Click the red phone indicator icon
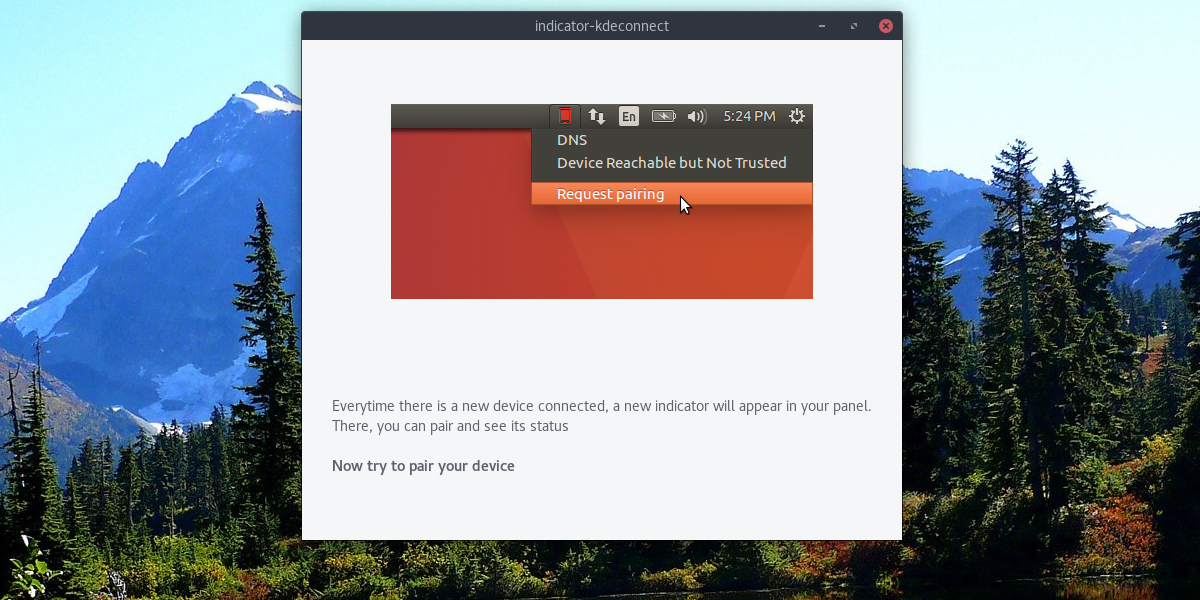 (565, 116)
